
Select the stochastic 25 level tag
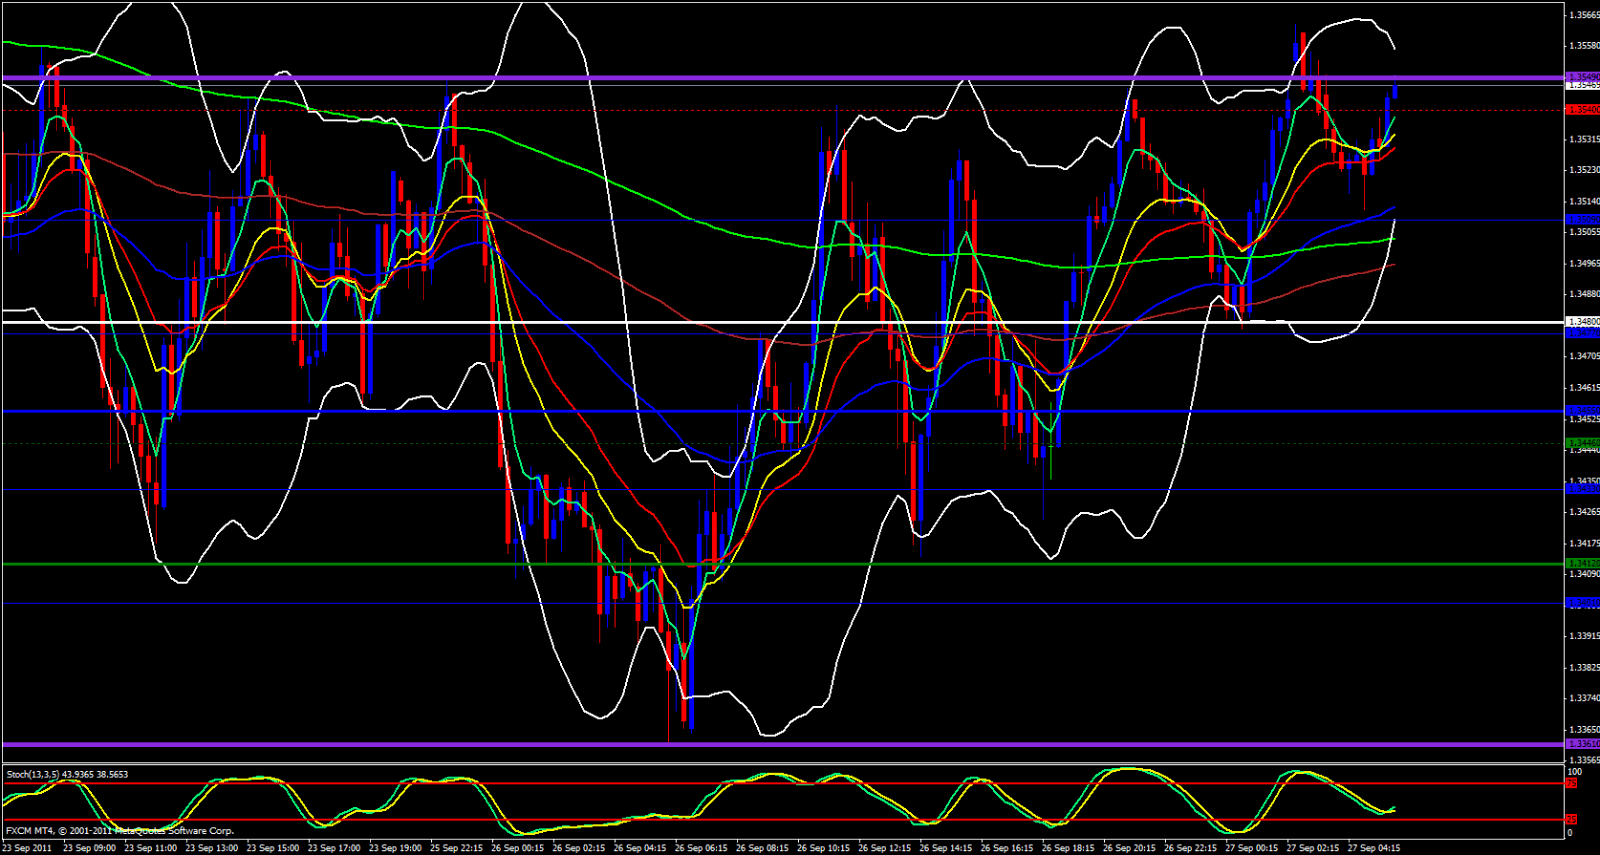coord(1572,819)
